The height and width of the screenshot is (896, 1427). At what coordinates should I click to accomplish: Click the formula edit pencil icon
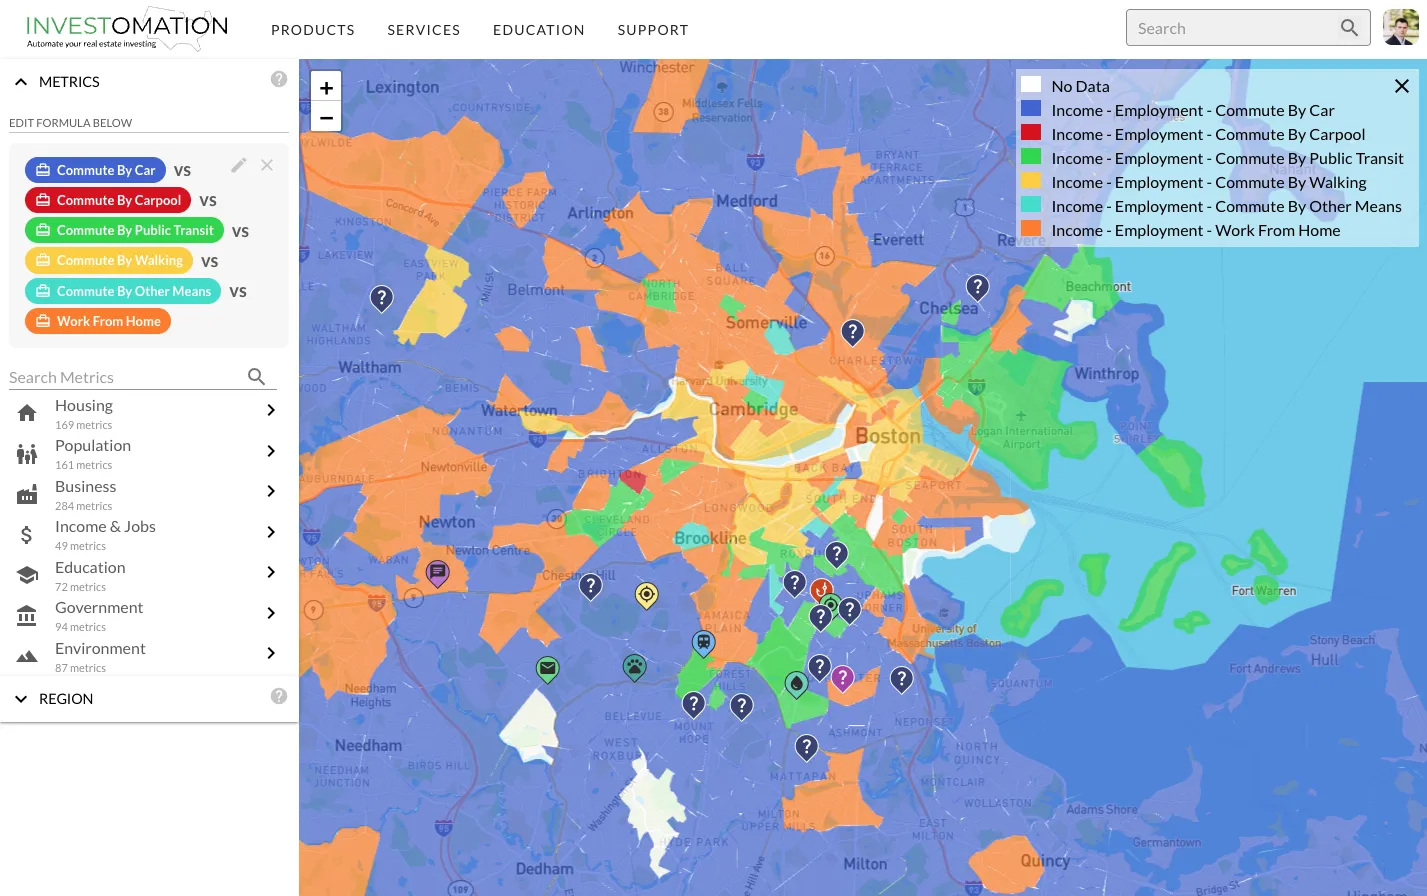pos(238,165)
